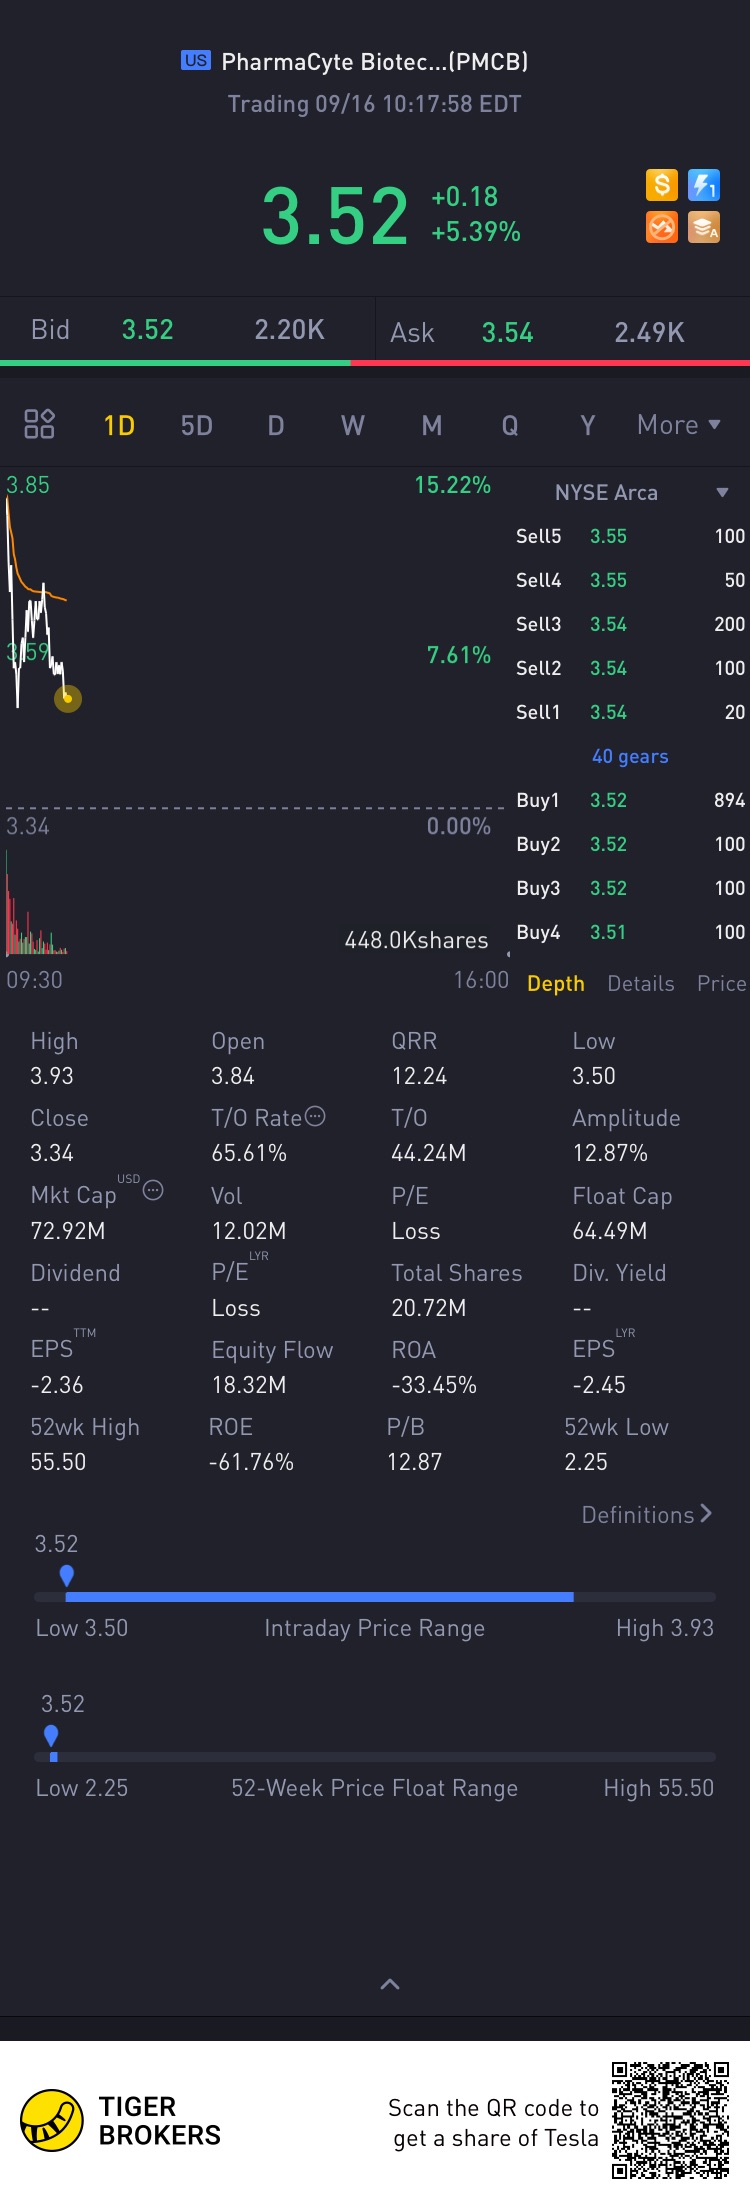Select the Sell2 order book row

[630, 668]
